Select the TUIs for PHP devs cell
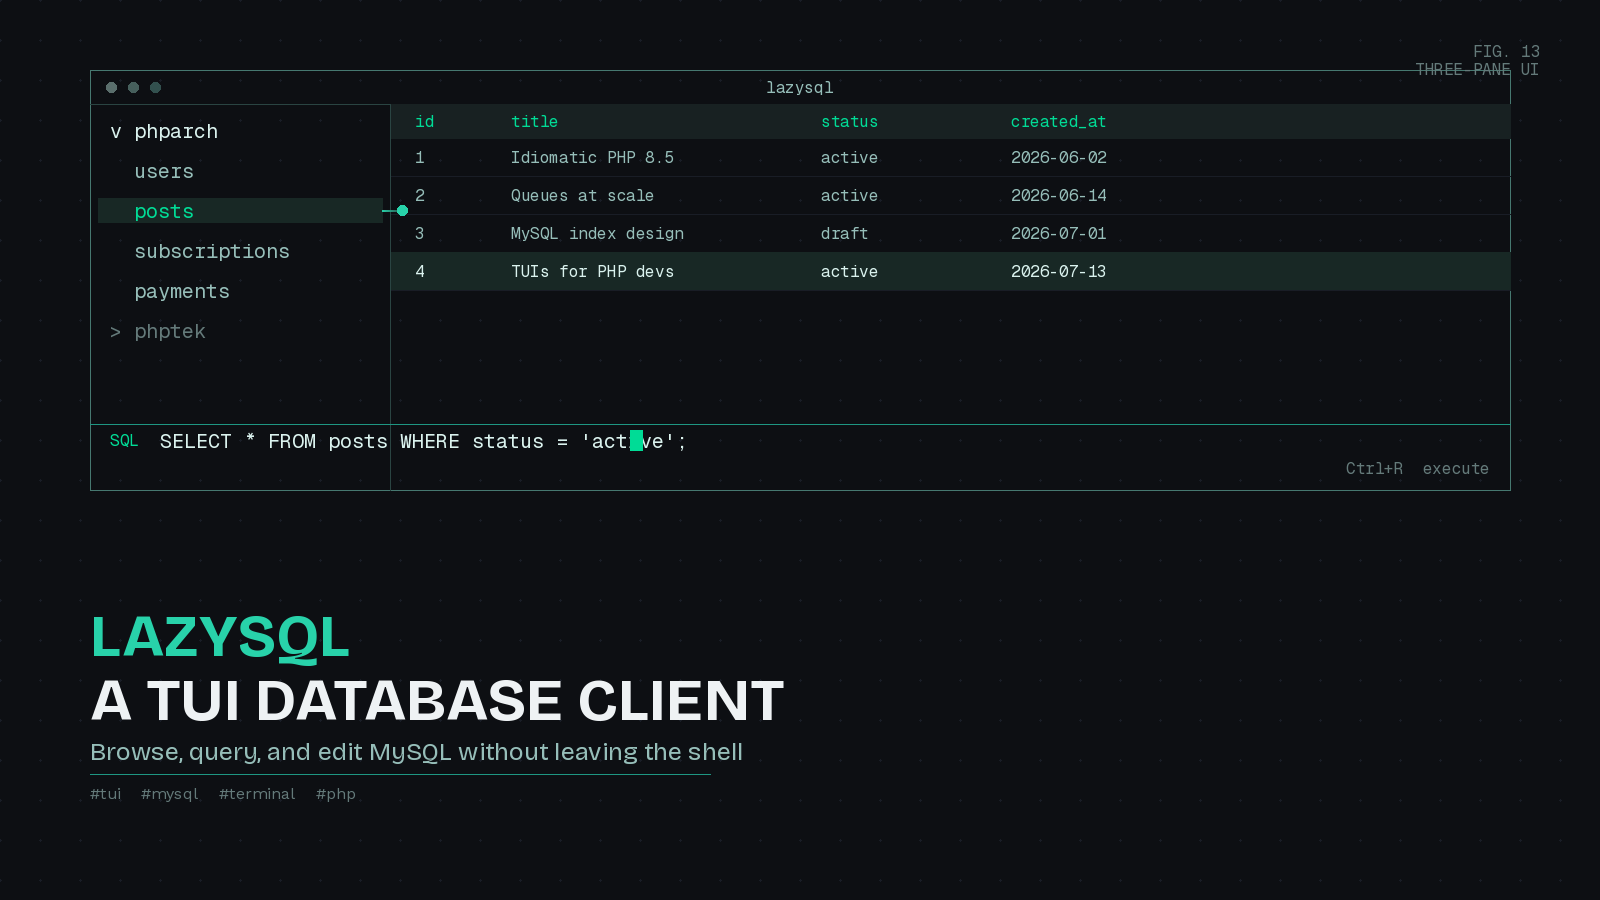The height and width of the screenshot is (900, 1600). pyautogui.click(x=592, y=272)
